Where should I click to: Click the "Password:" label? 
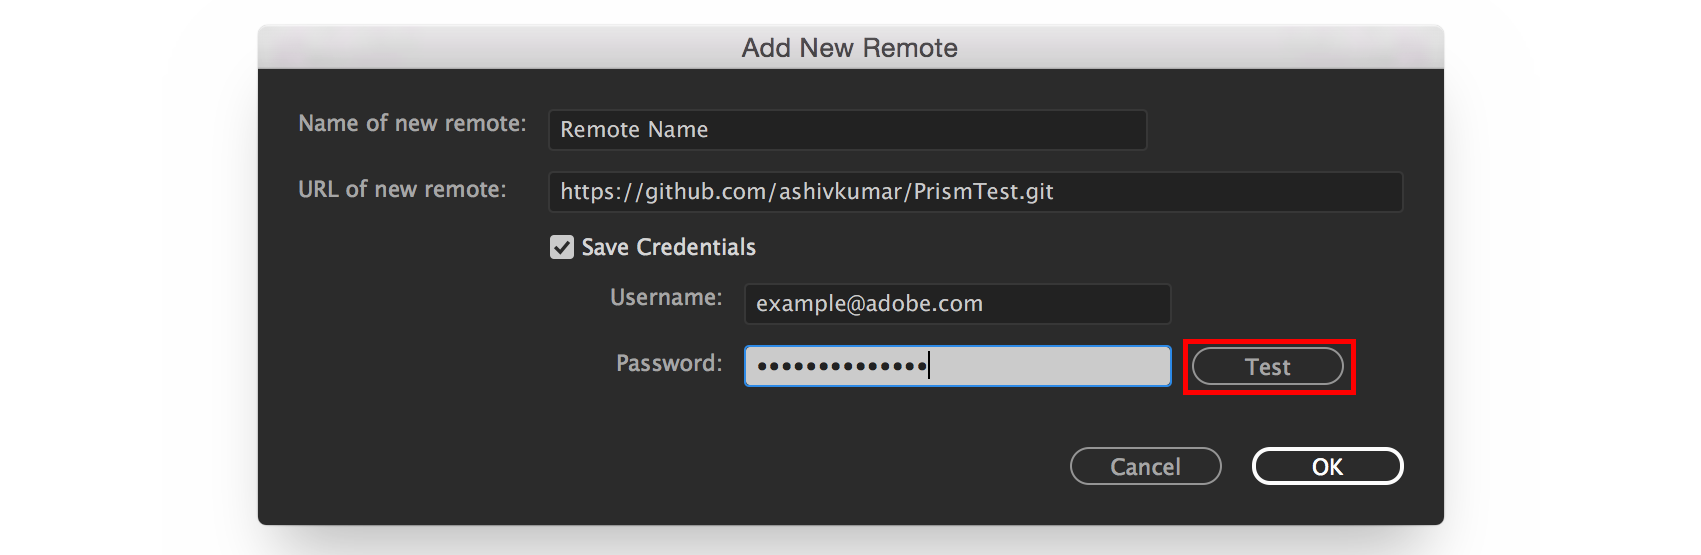pos(668,363)
